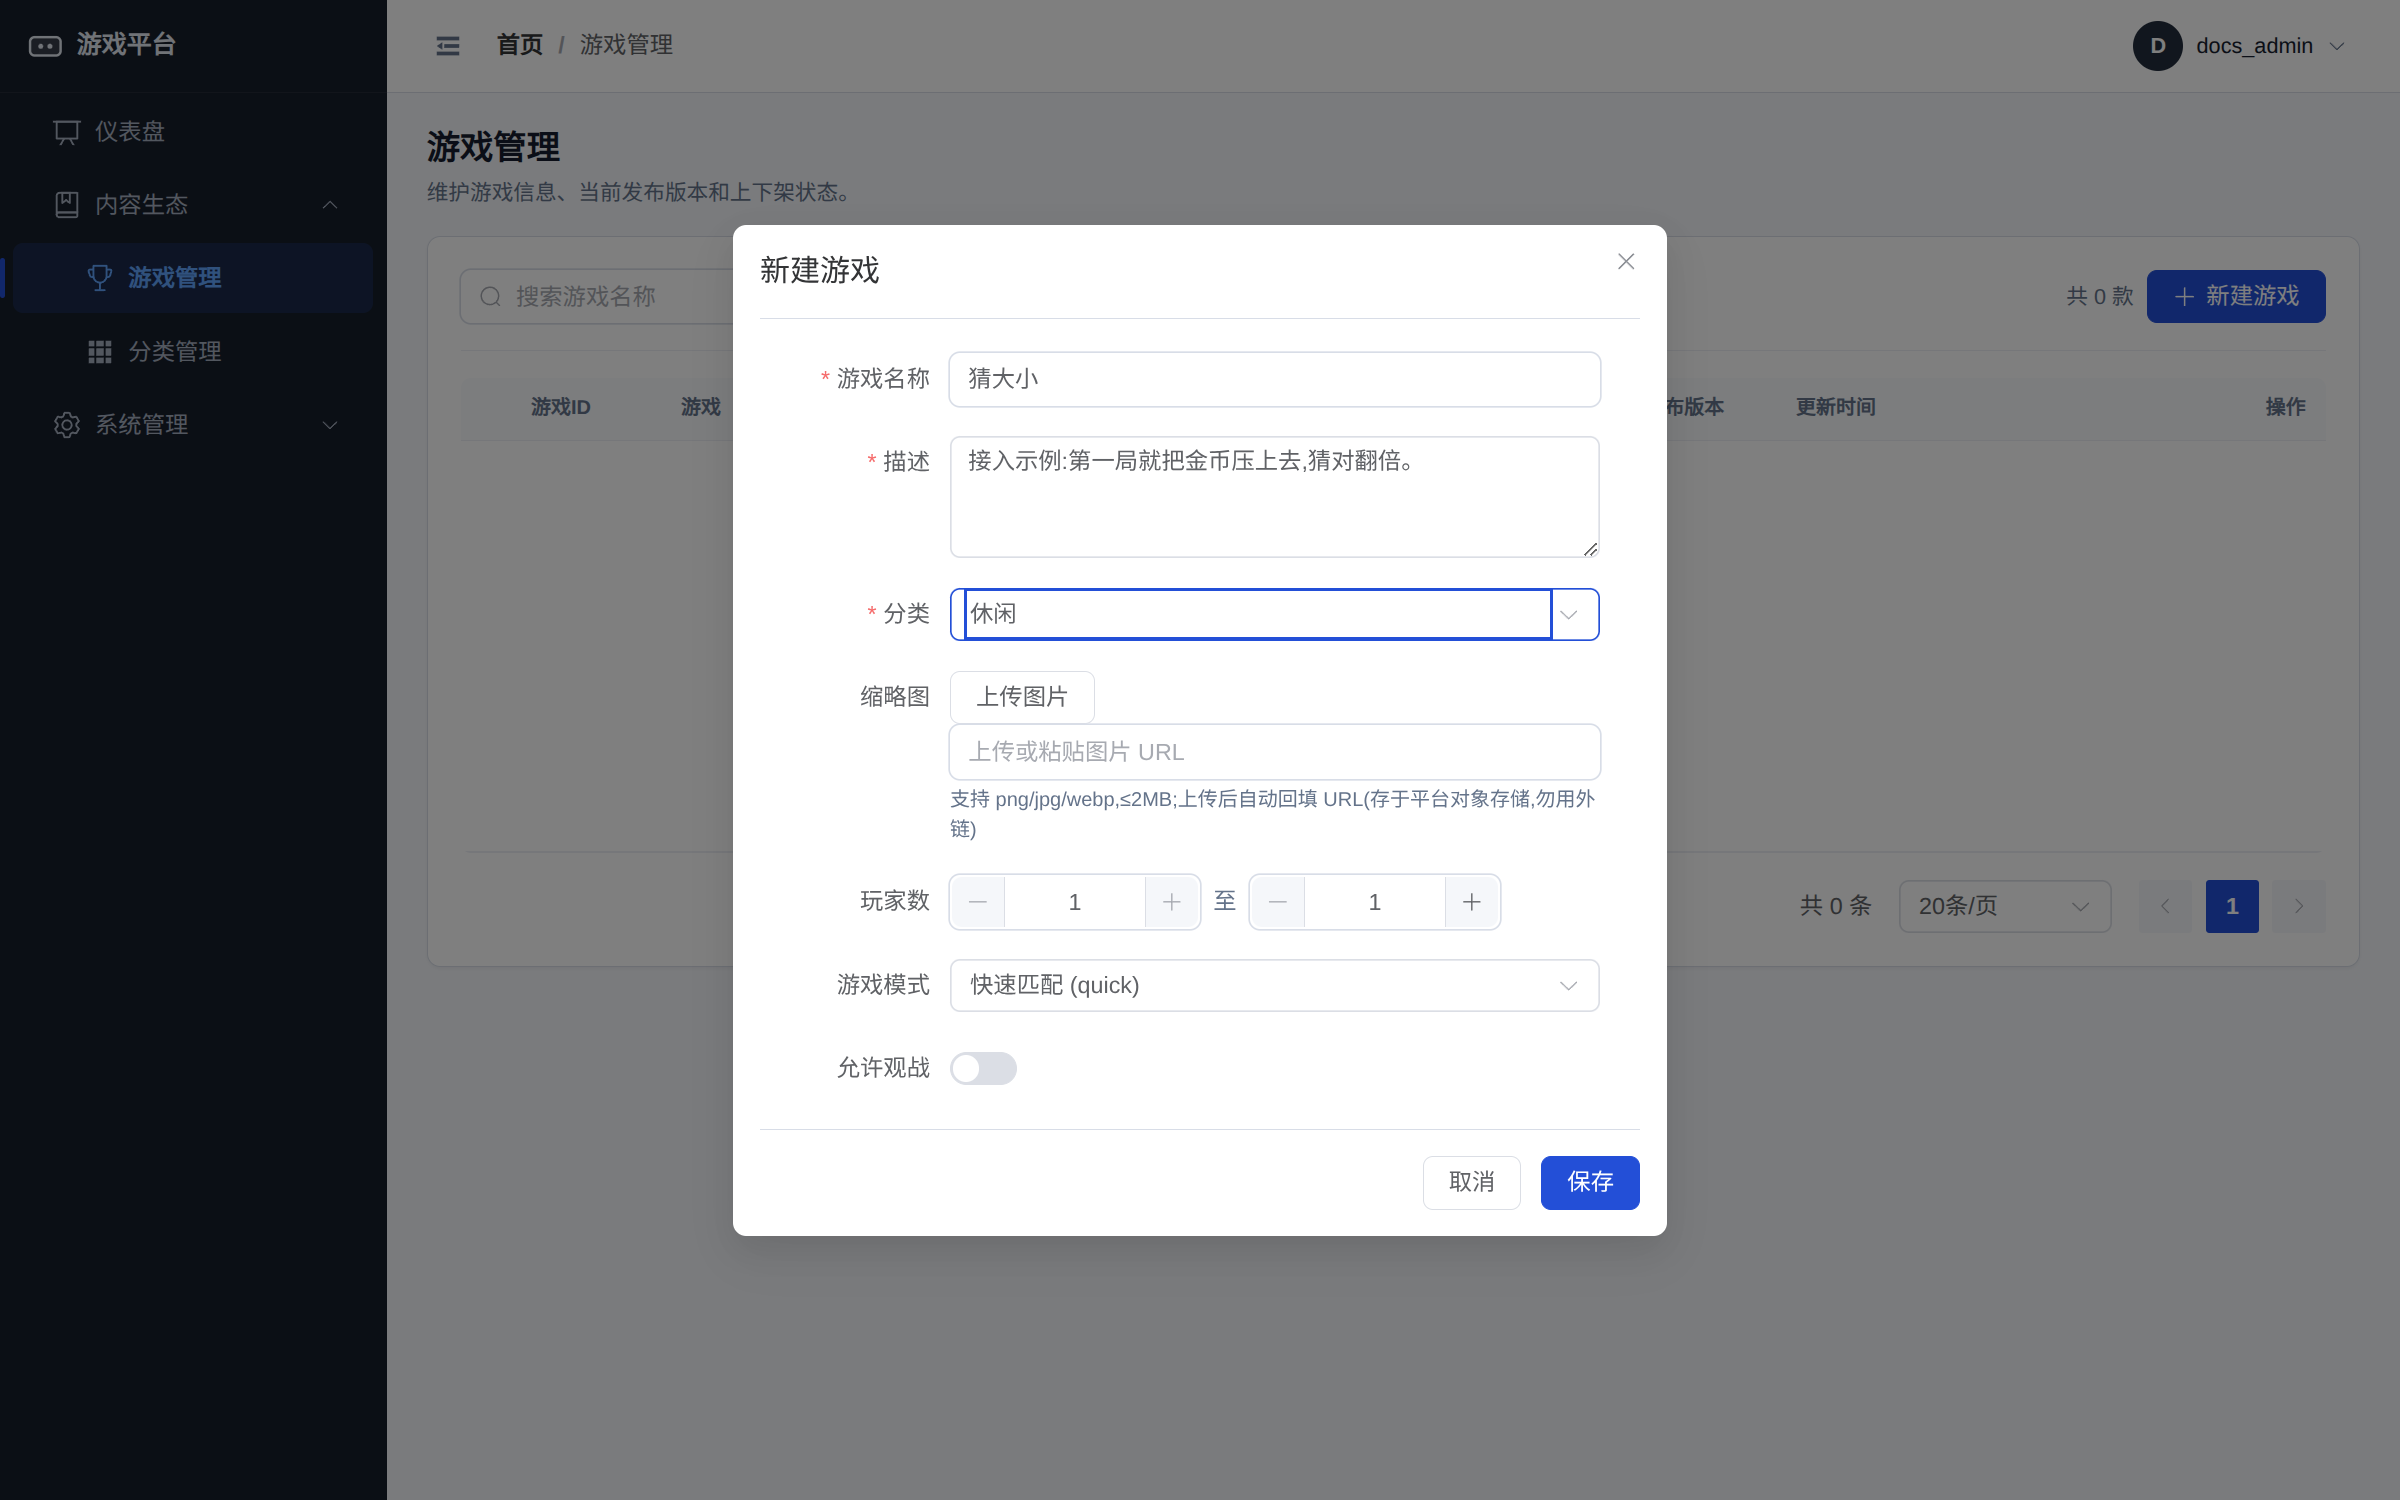Click the search magnifier icon
2400x1500 pixels.
click(490, 297)
